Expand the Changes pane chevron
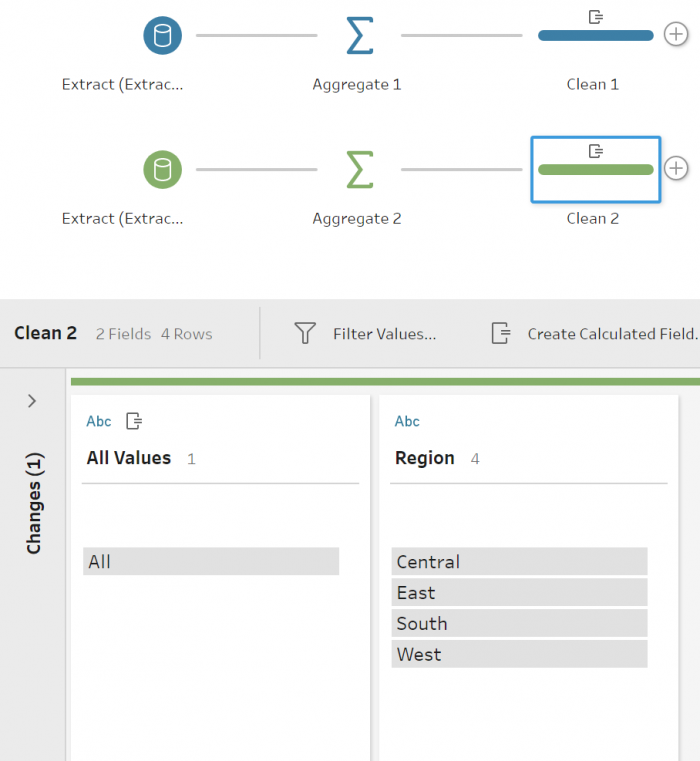 32,401
